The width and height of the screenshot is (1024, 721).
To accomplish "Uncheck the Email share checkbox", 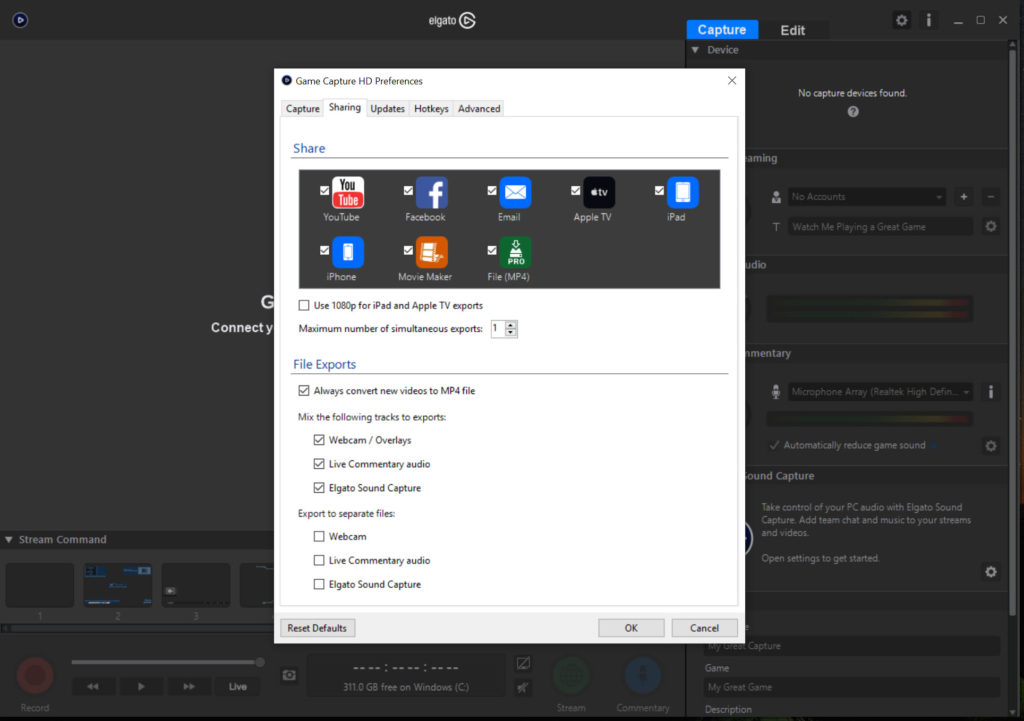I will pyautogui.click(x=492, y=191).
